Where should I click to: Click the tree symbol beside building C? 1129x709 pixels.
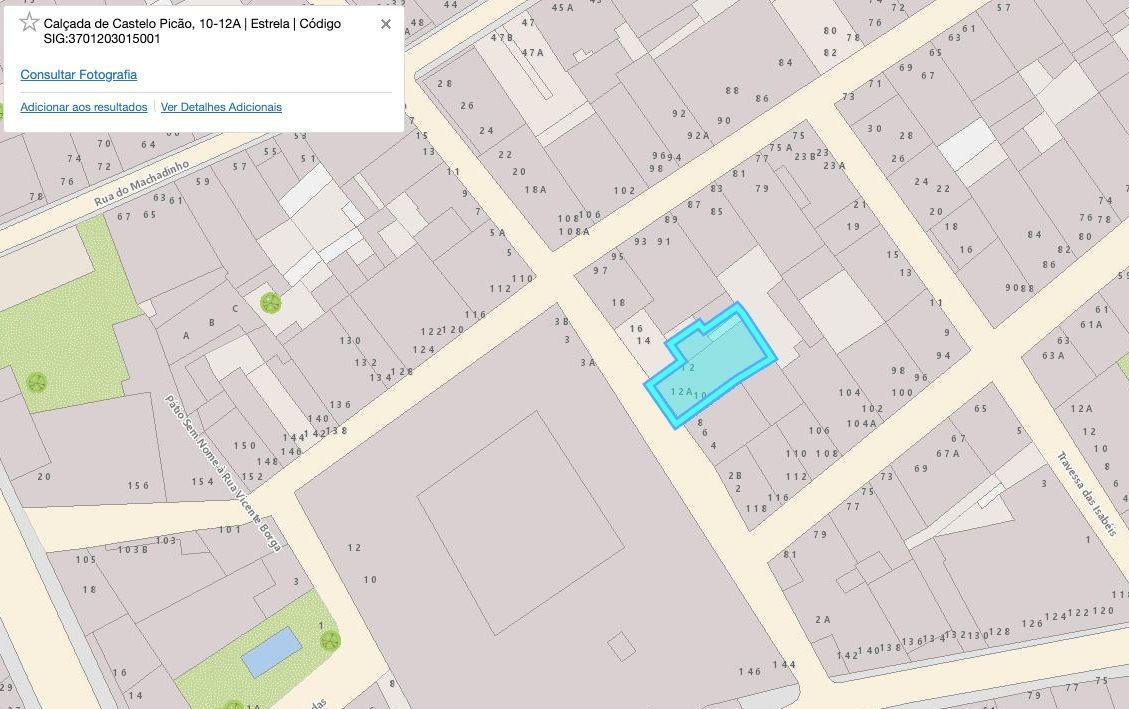coord(270,303)
